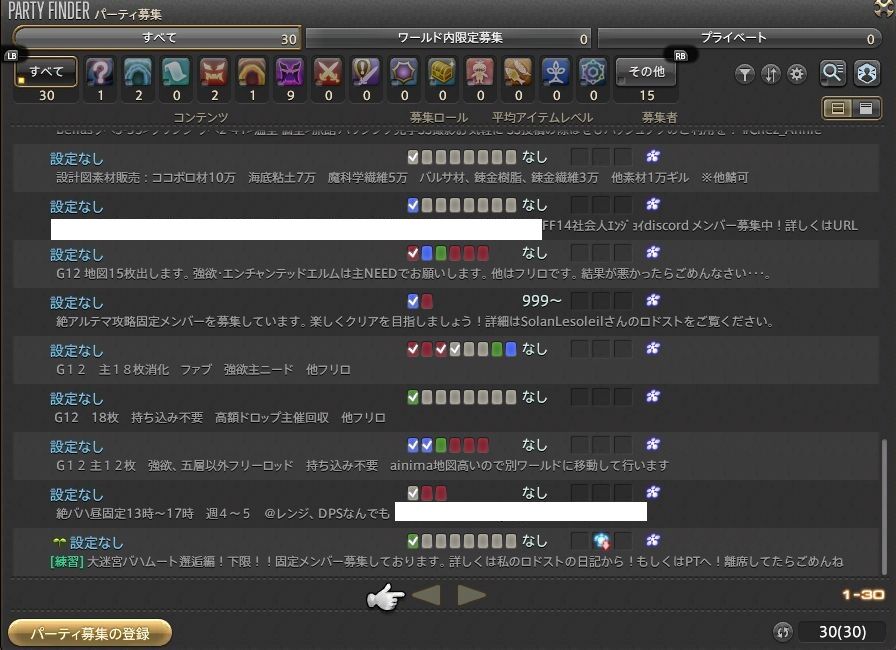Select the Guildhests scroll category icon

pos(176,72)
